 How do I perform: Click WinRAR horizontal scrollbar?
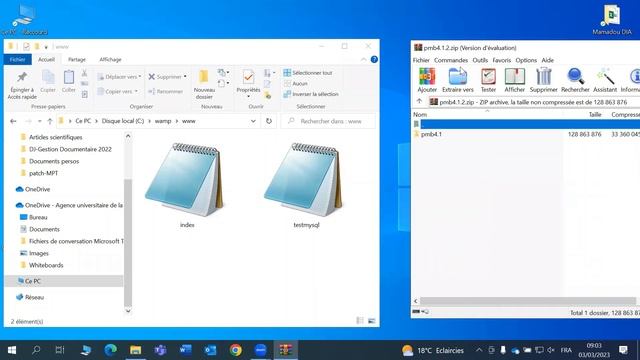pyautogui.click(x=527, y=301)
